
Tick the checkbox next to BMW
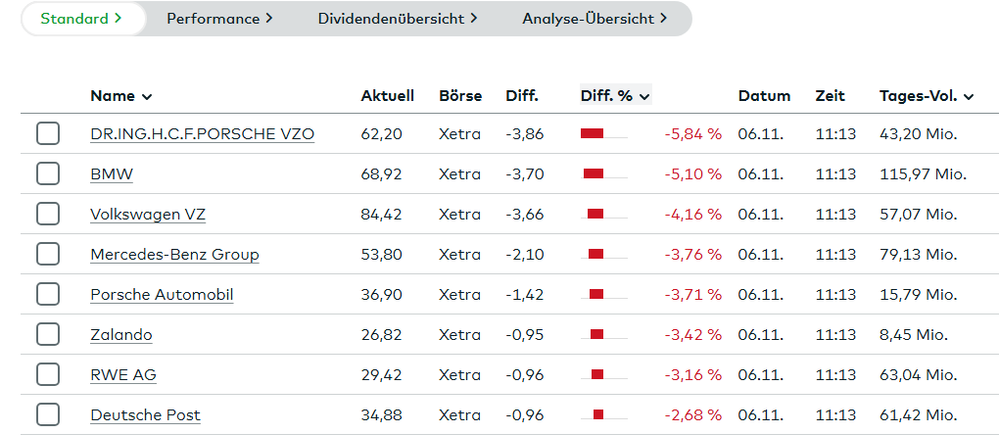click(x=48, y=174)
